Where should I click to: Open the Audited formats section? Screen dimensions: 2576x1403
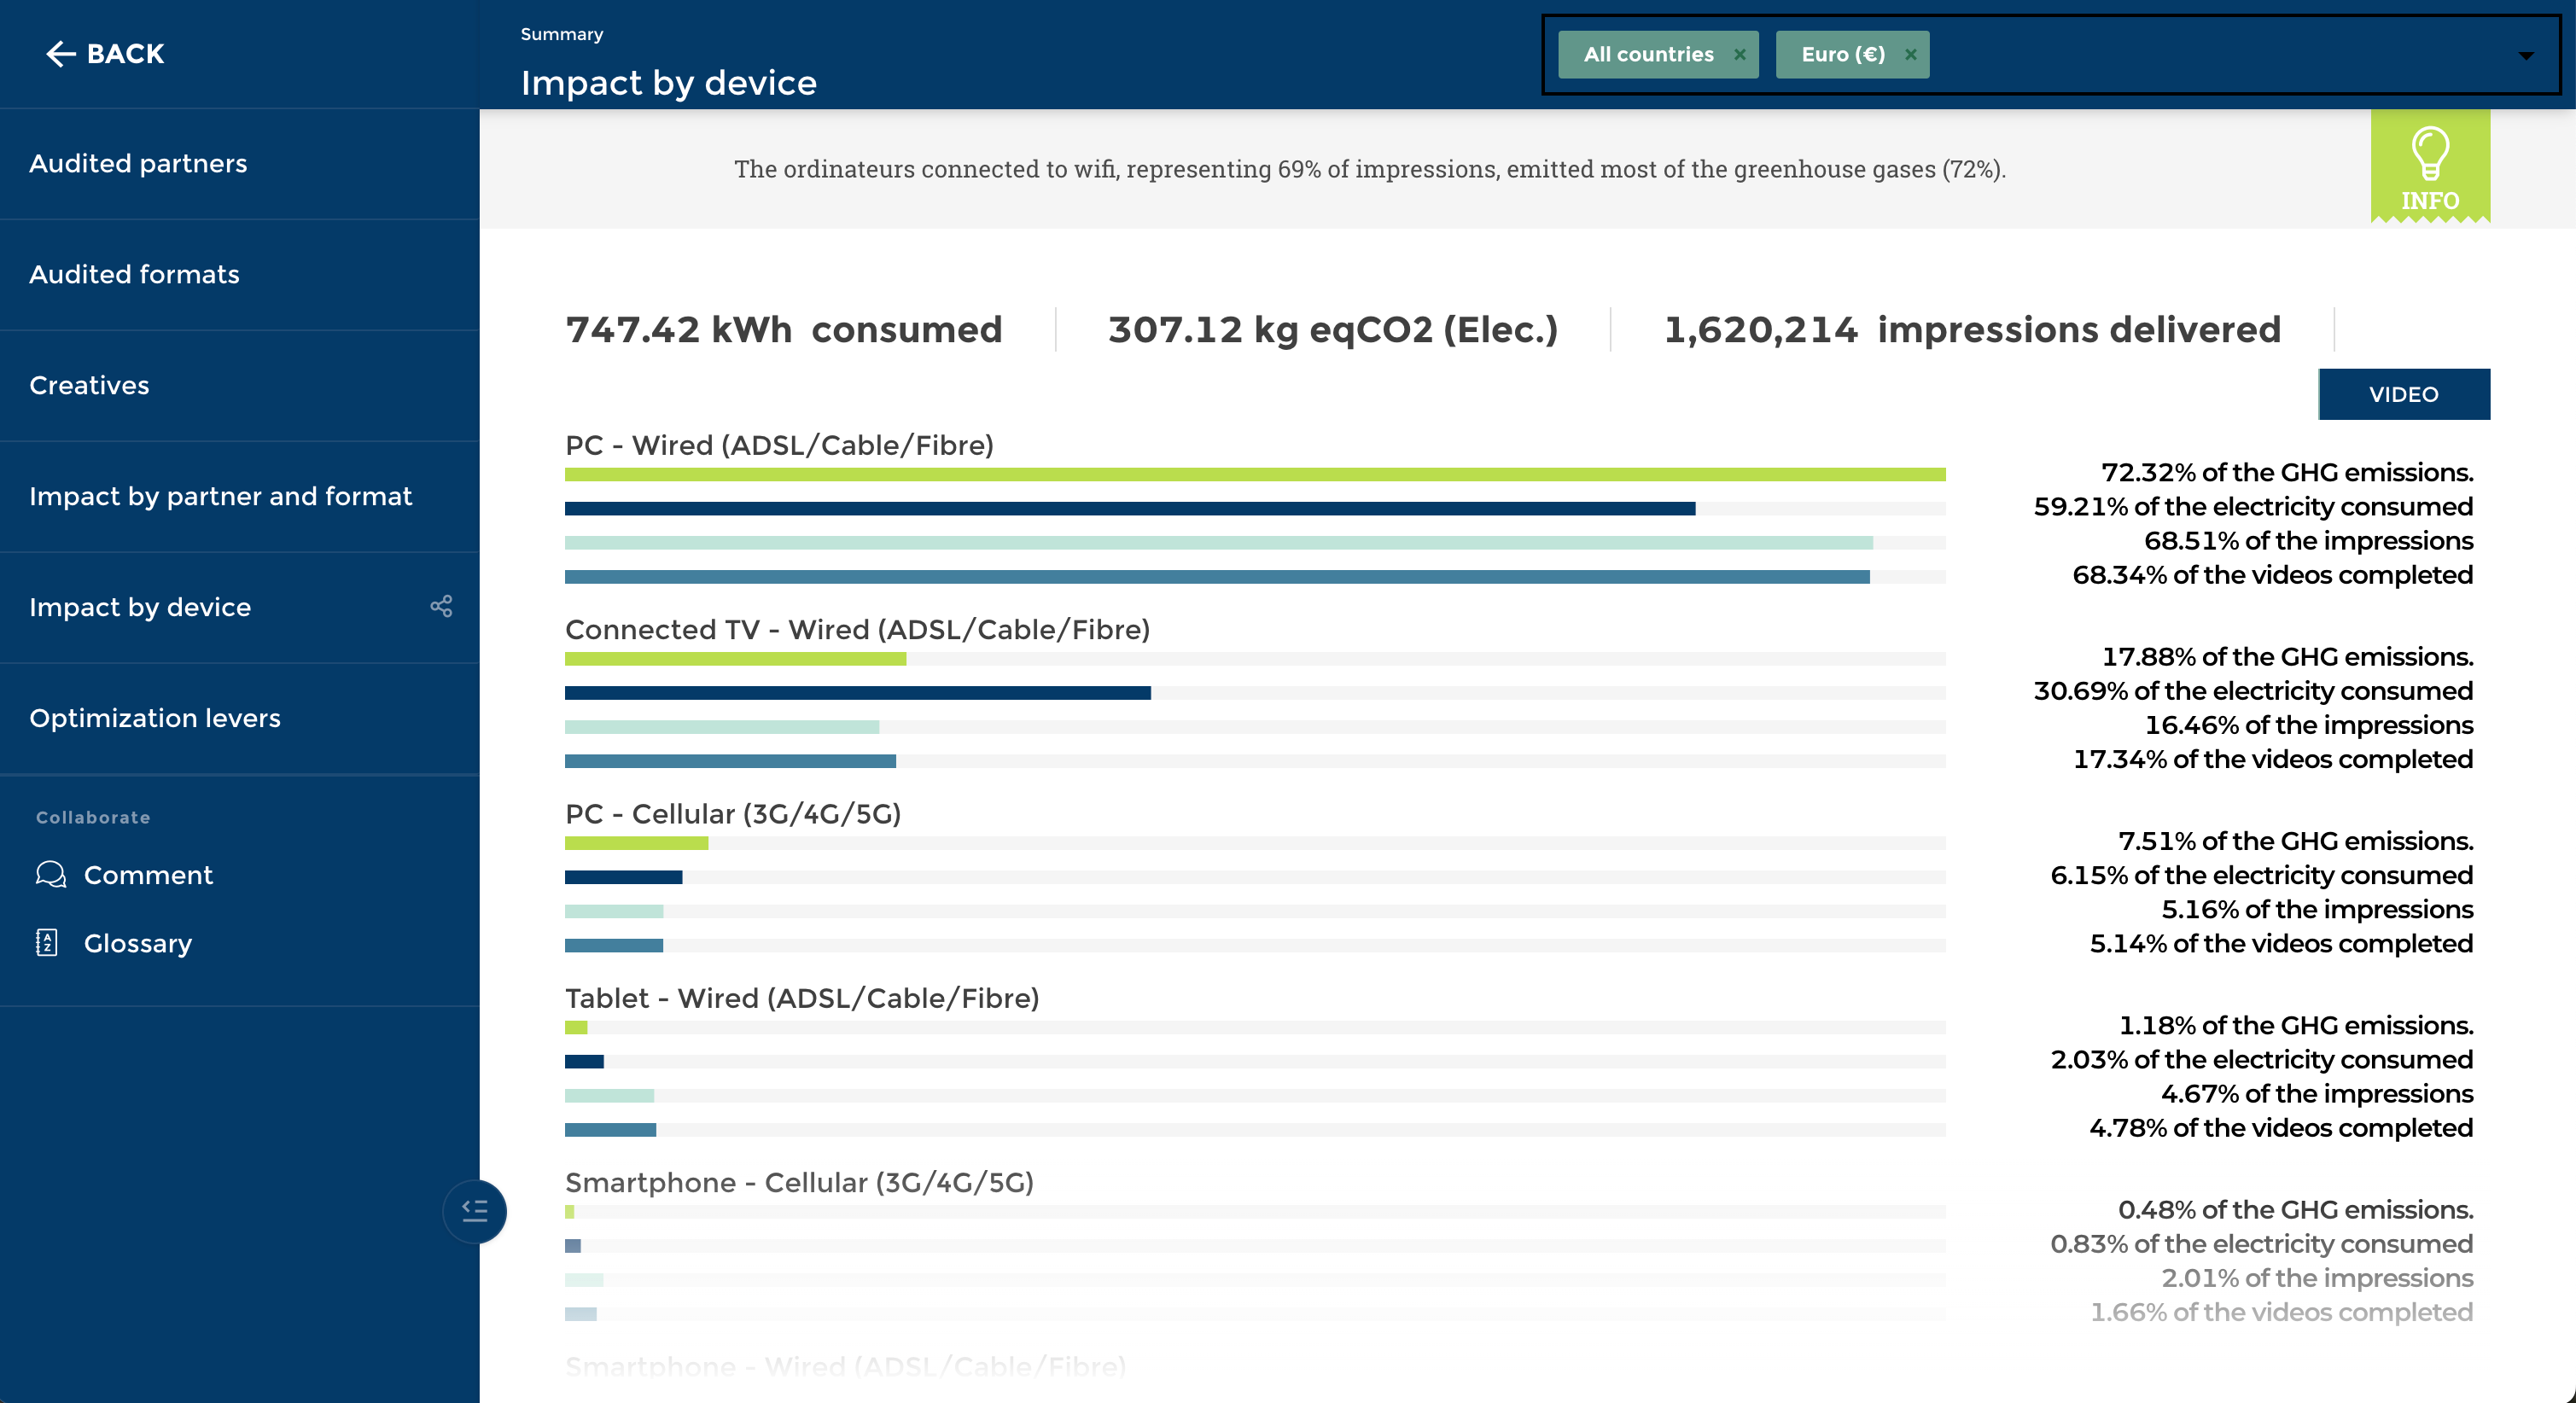(x=134, y=274)
